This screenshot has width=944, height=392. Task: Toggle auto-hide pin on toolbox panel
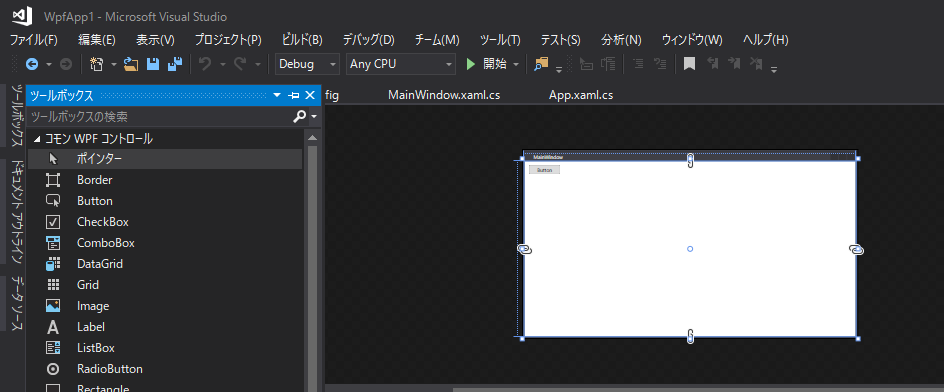tap(294, 95)
